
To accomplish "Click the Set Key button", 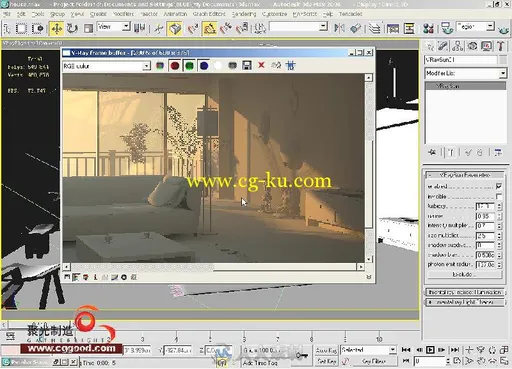I will 326,361.
